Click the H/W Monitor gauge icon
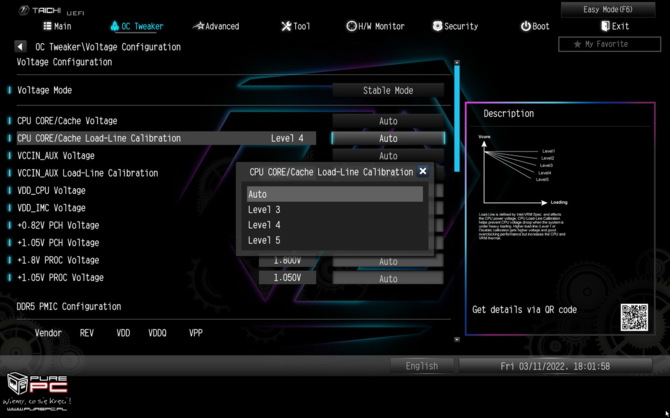 tap(351, 26)
